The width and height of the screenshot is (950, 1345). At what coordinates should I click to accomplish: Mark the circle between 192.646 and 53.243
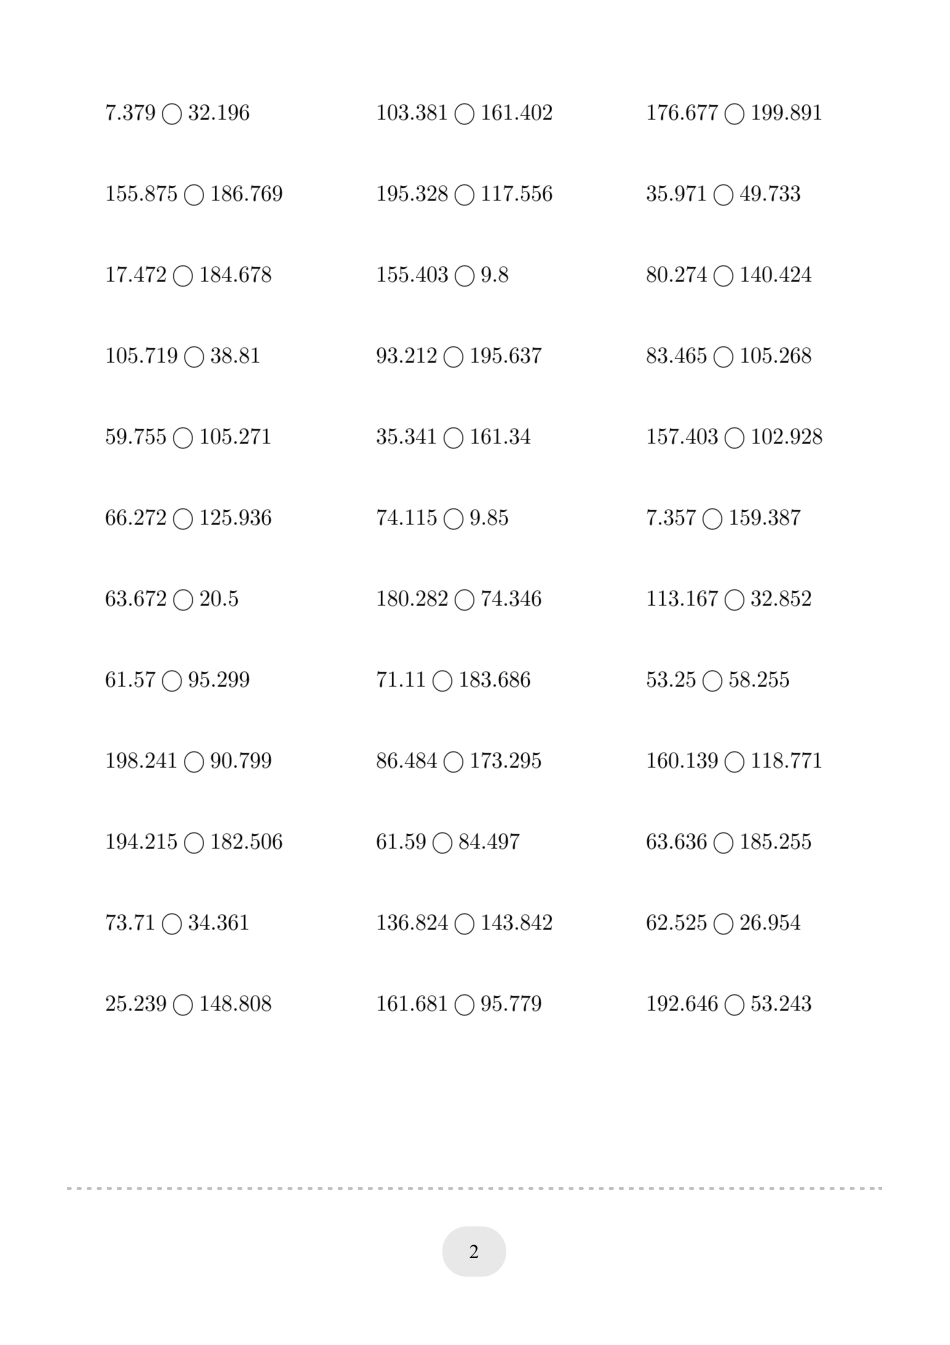[734, 1005]
